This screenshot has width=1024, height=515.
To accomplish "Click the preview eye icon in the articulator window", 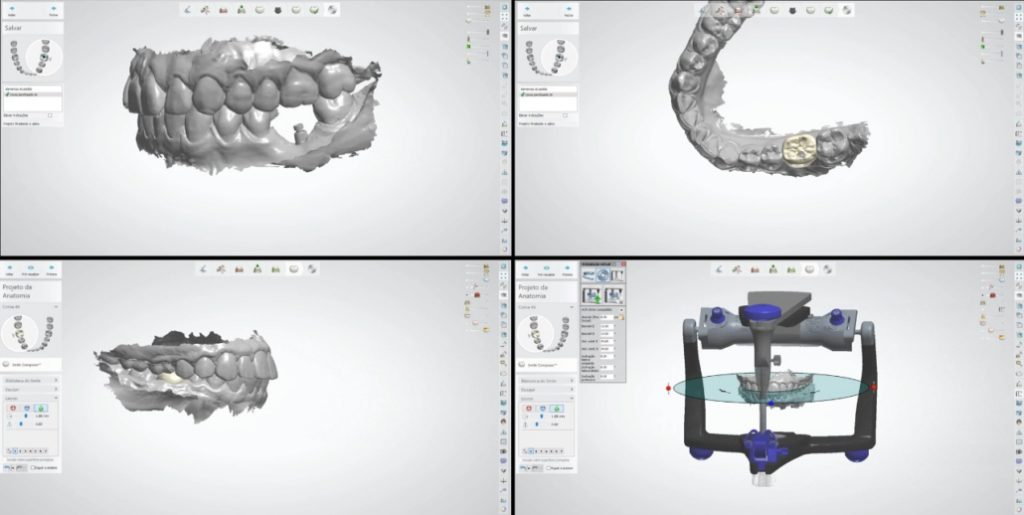I will (546, 268).
